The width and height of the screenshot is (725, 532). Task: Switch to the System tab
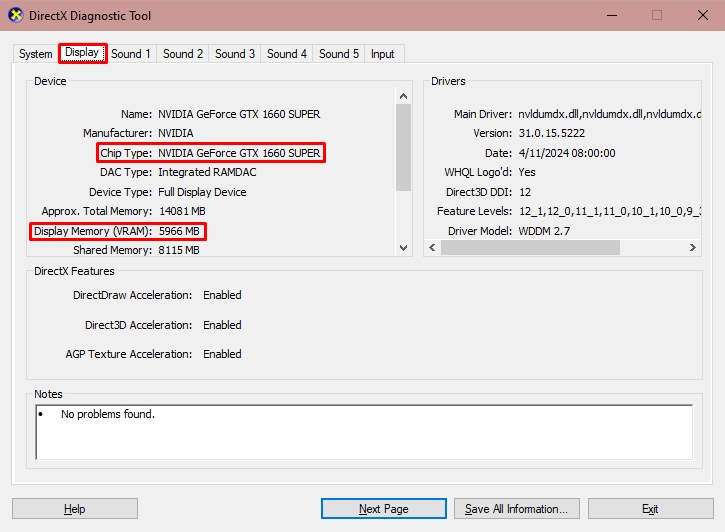36,54
